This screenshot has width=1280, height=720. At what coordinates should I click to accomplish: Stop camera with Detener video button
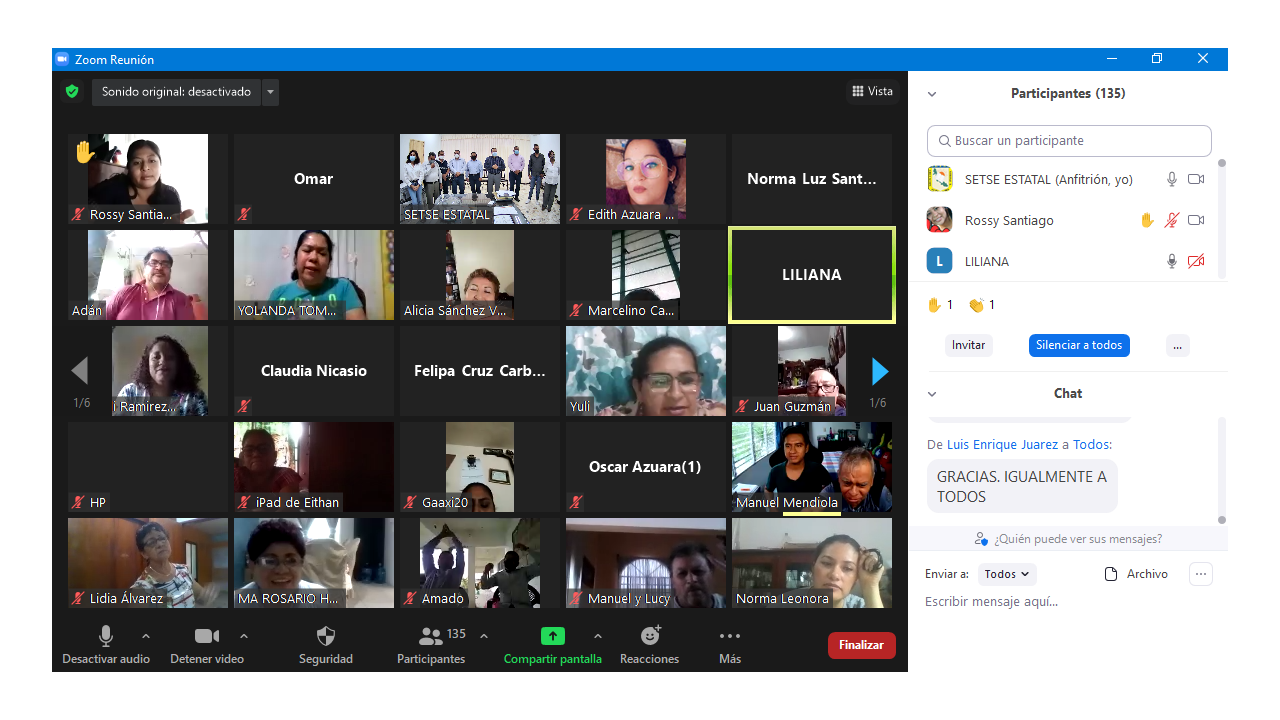207,644
